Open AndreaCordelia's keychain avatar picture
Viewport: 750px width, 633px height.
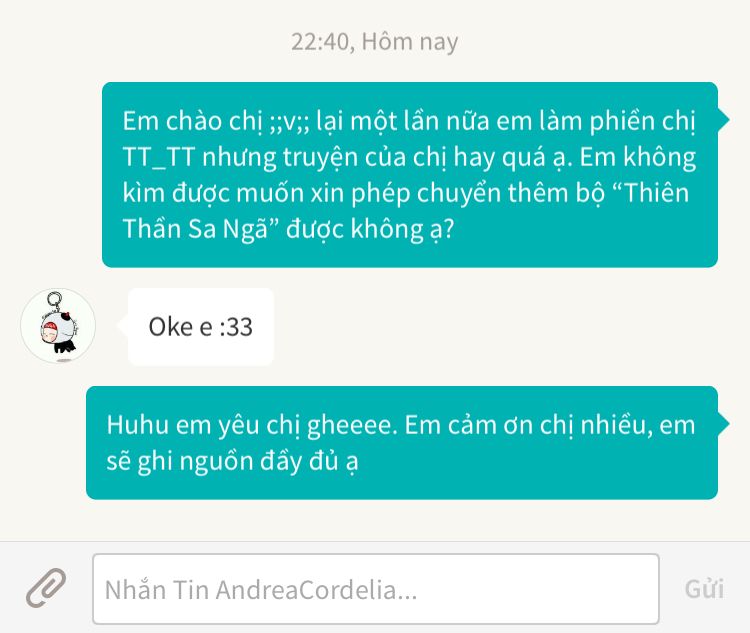(x=58, y=326)
